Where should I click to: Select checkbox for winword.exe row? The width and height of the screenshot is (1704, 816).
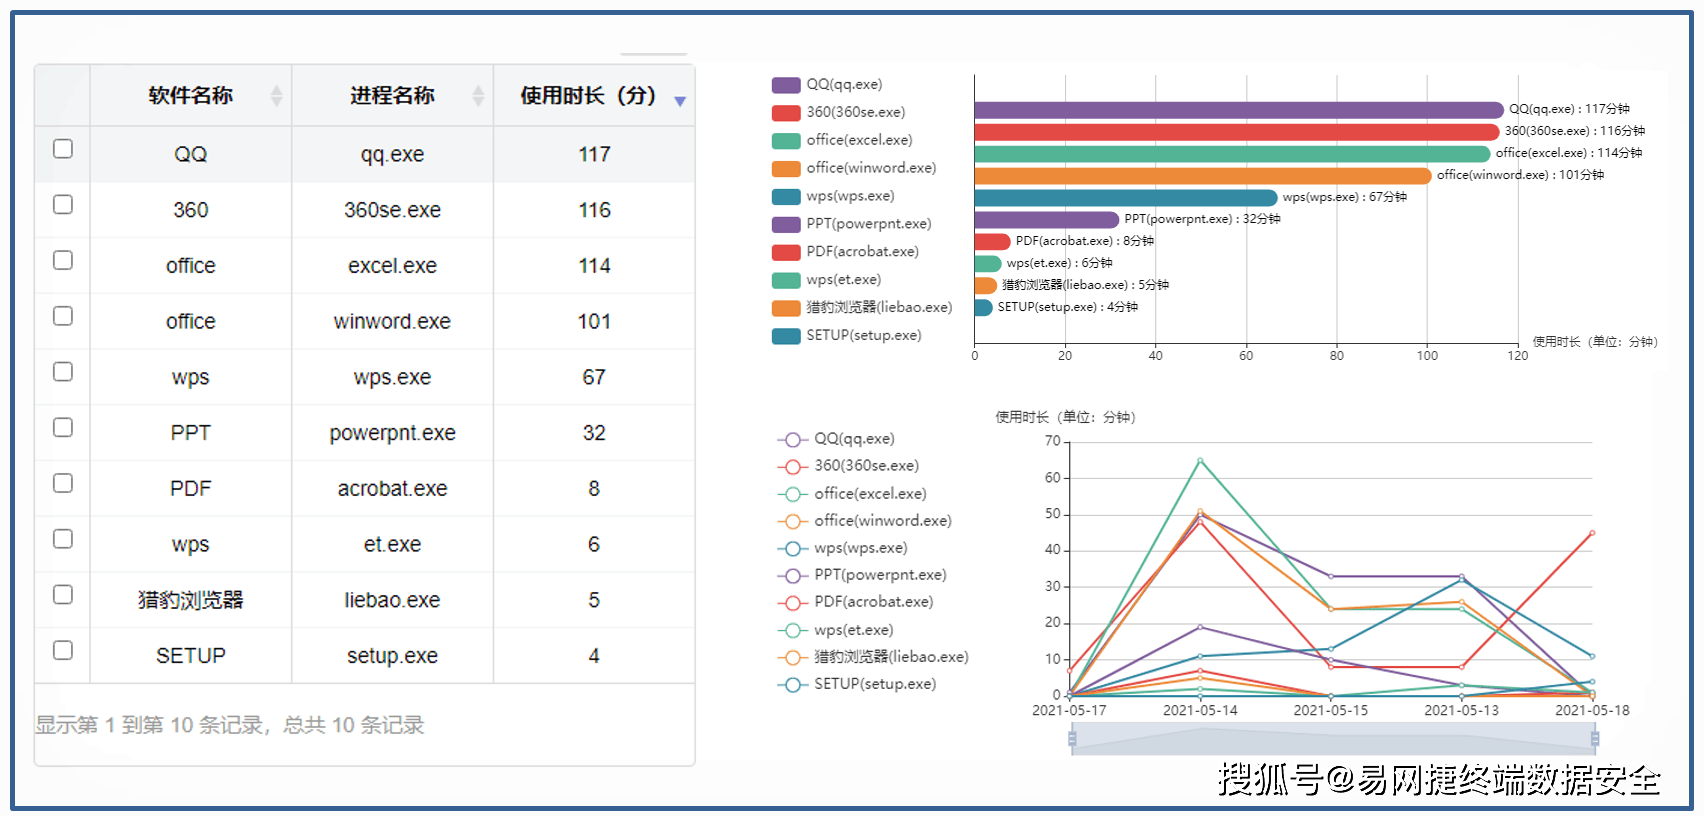[x=63, y=316]
